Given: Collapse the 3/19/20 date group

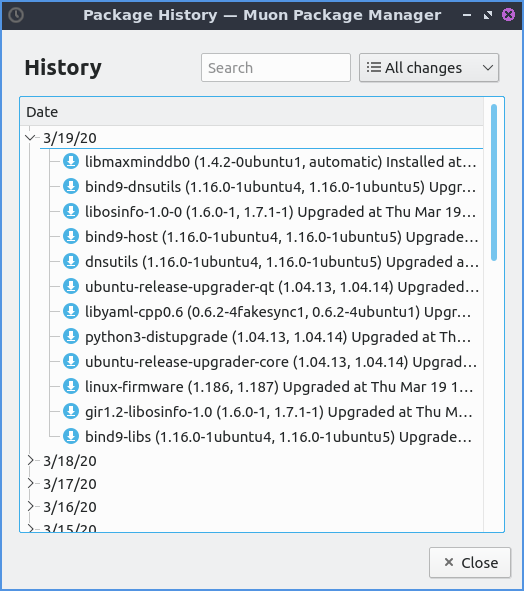Looking at the screenshot, I should coord(31,138).
